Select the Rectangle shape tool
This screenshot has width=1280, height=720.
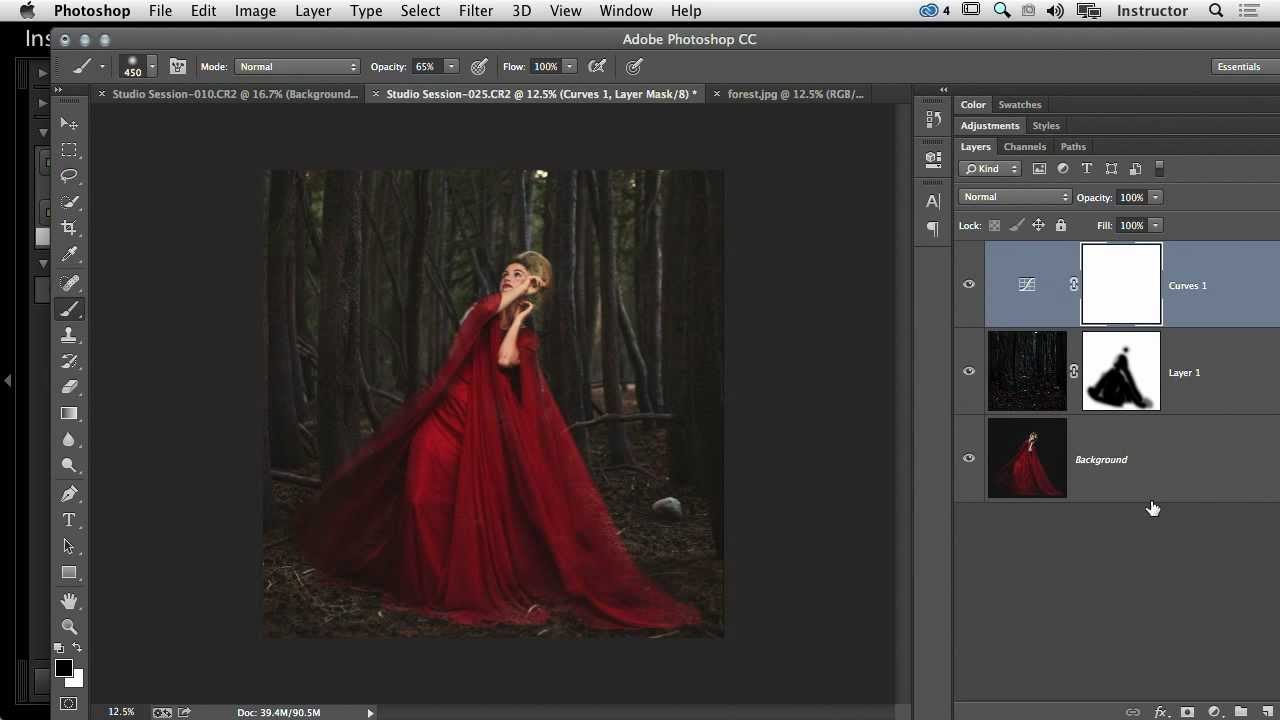coord(69,573)
